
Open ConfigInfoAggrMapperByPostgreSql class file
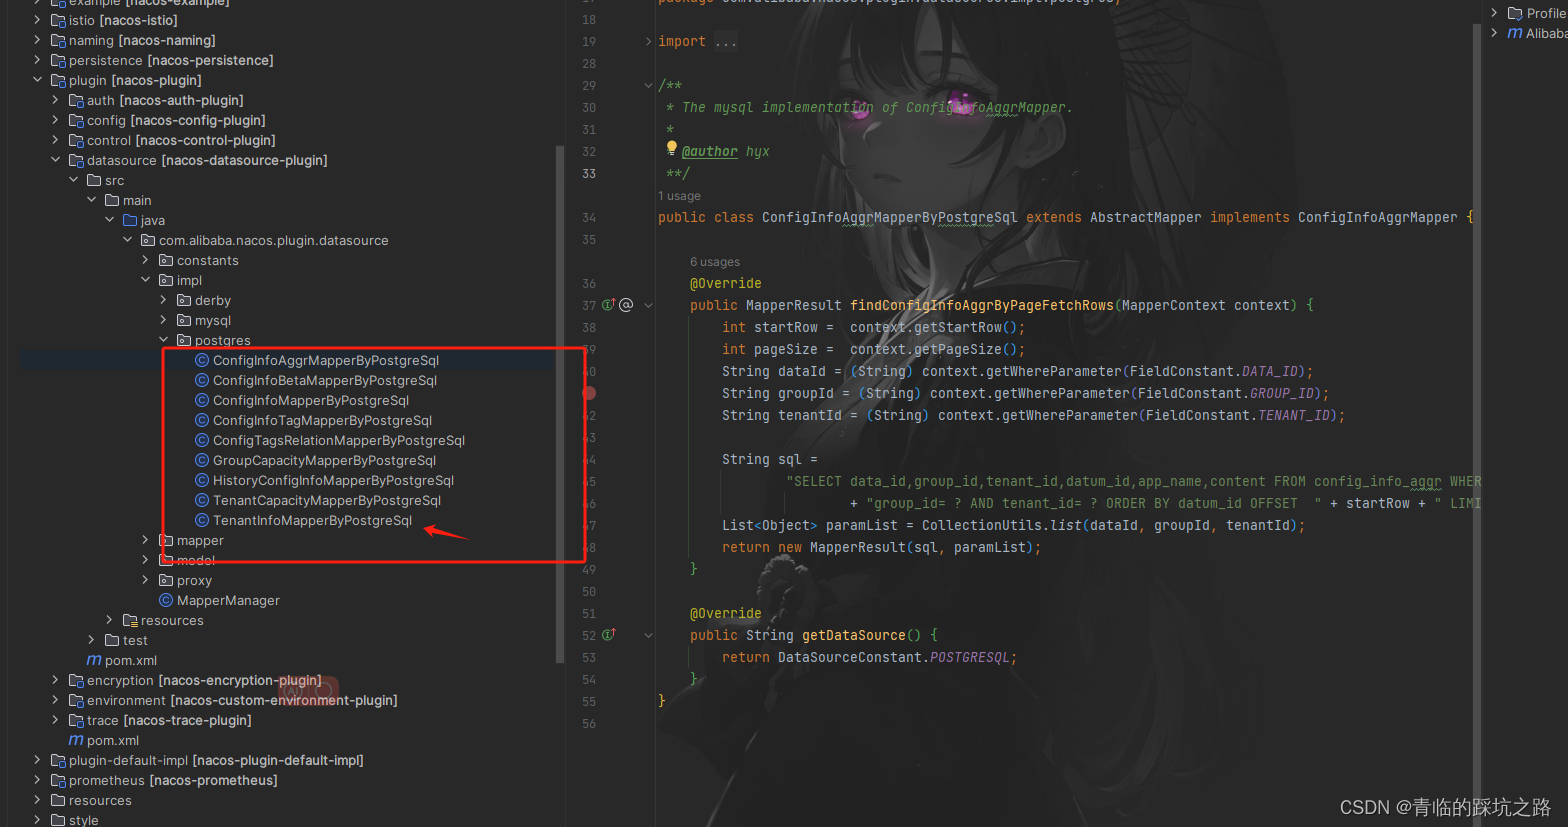pos(326,360)
